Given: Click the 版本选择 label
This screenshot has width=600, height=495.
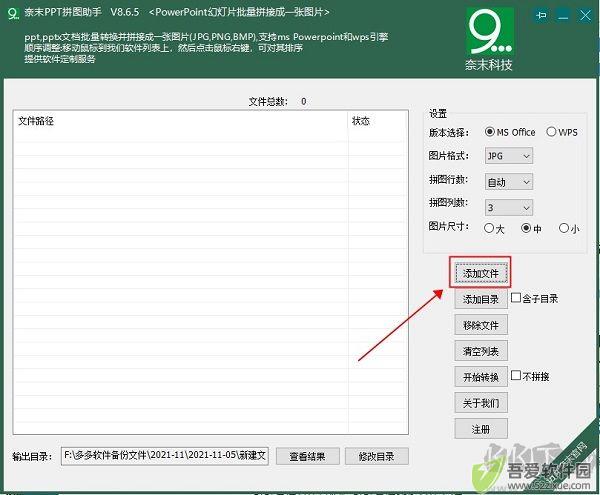Looking at the screenshot, I should [449, 132].
